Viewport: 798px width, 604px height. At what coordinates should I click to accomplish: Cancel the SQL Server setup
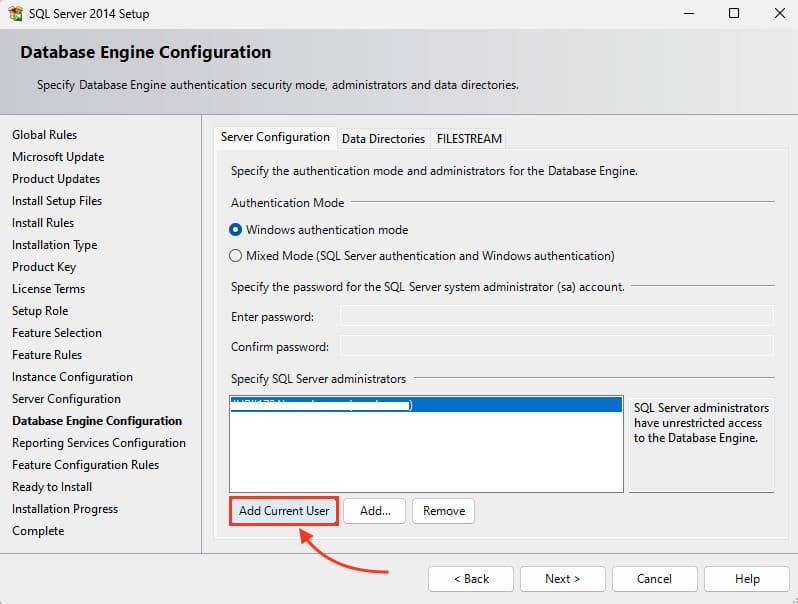point(654,578)
